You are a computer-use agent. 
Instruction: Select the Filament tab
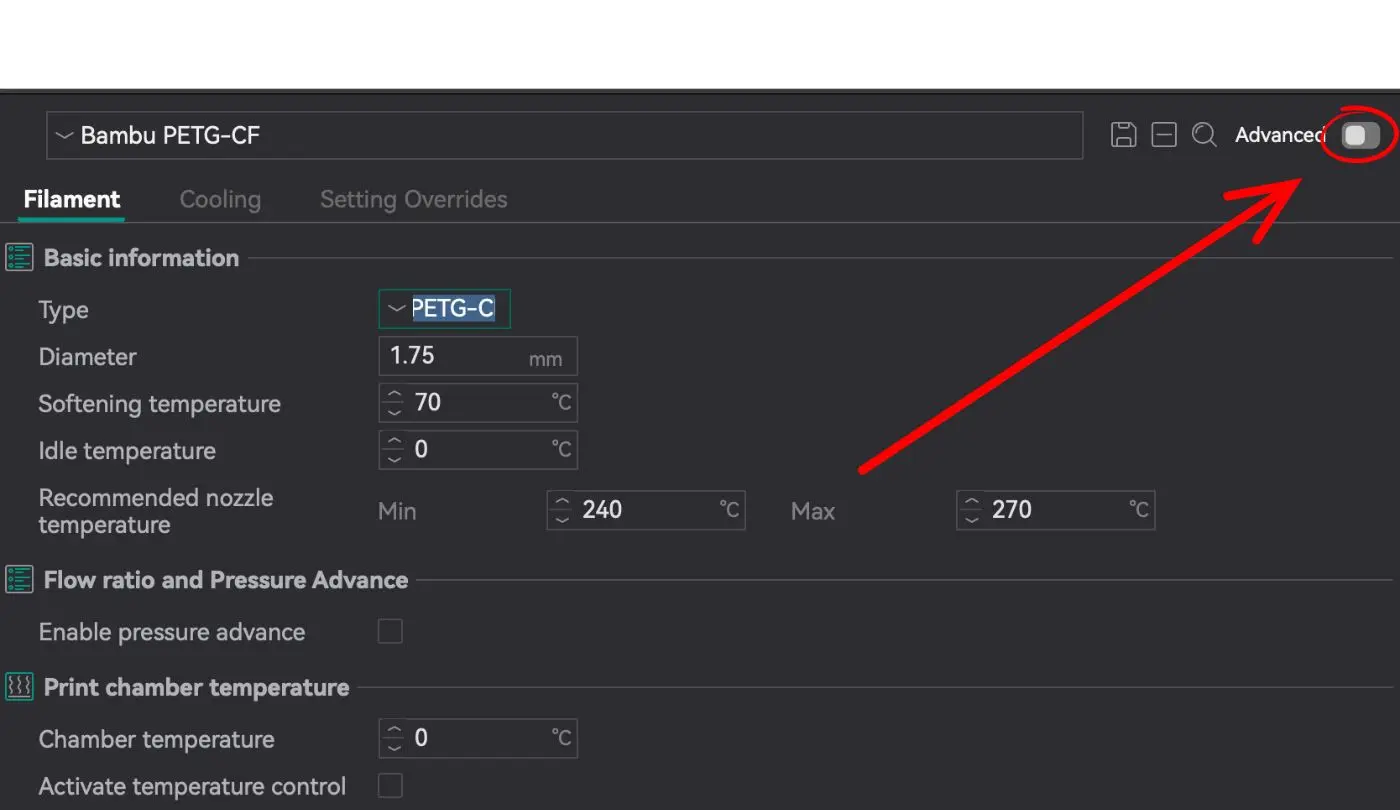tap(71, 199)
